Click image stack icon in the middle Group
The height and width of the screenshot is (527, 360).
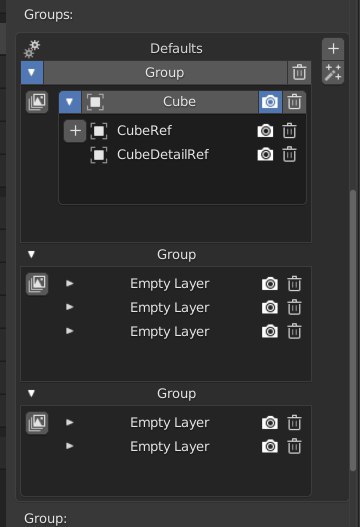point(37,284)
